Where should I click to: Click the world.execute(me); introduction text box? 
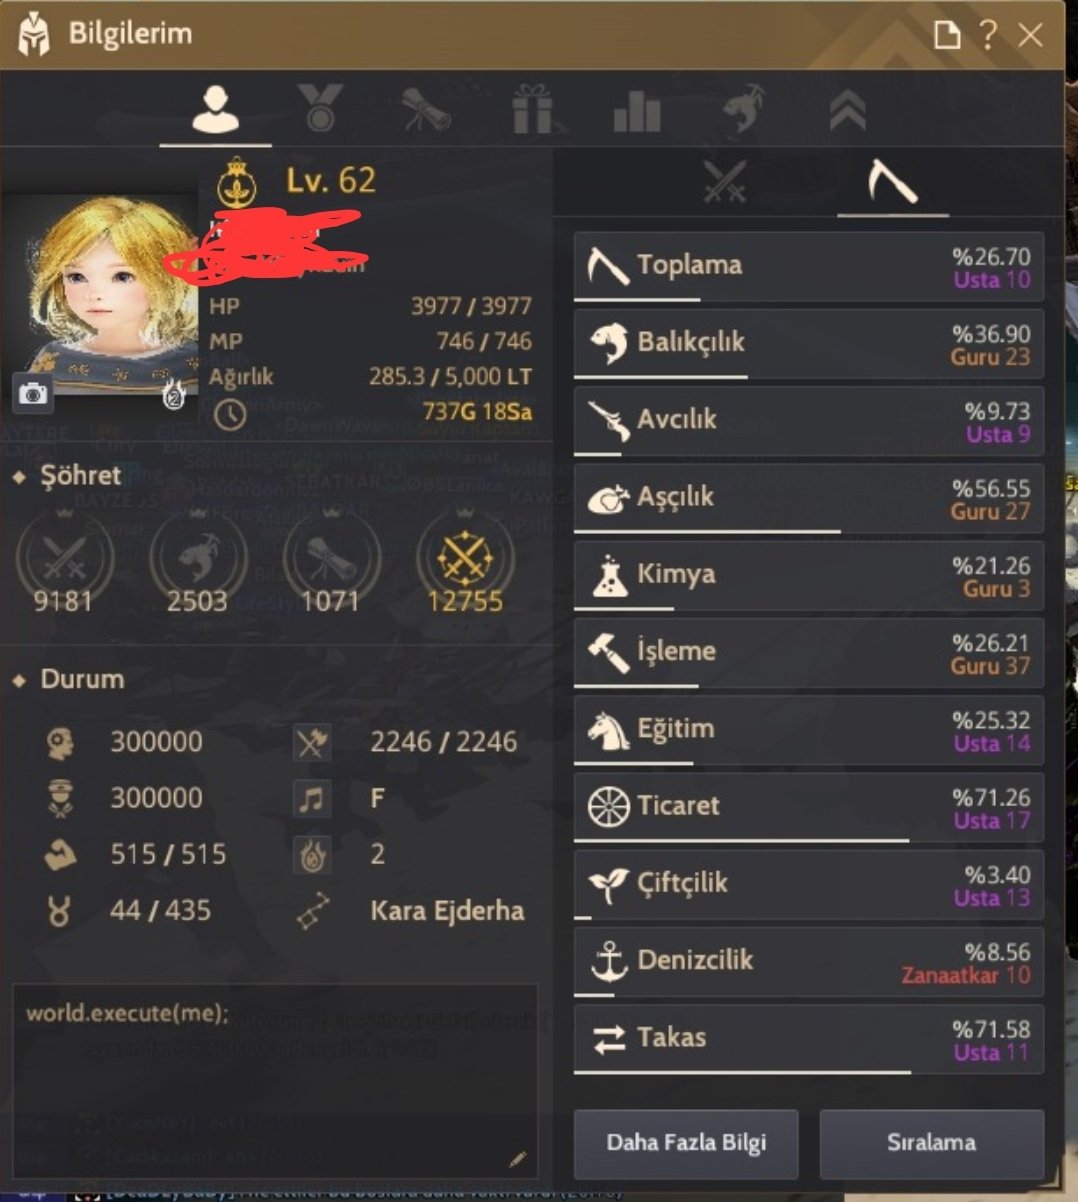pos(275,1080)
